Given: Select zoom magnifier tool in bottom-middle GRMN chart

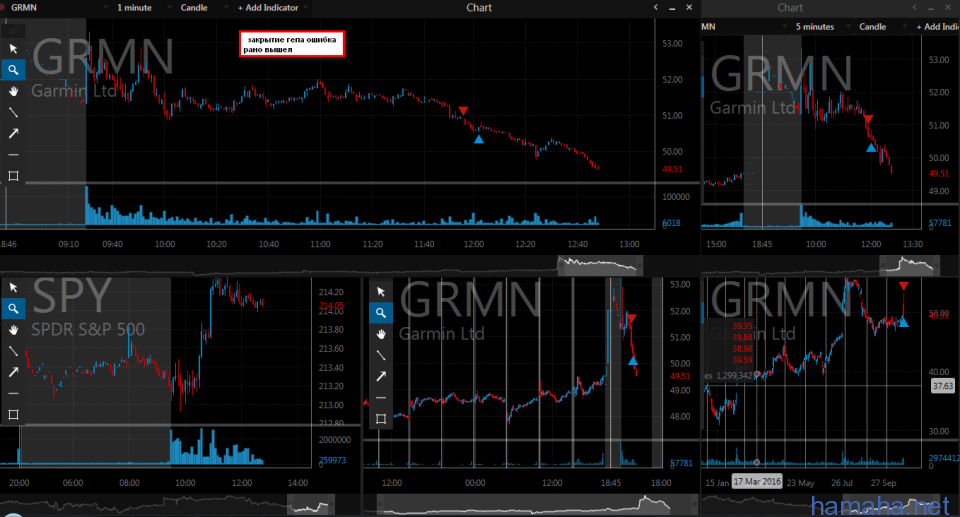Looking at the screenshot, I should point(381,313).
